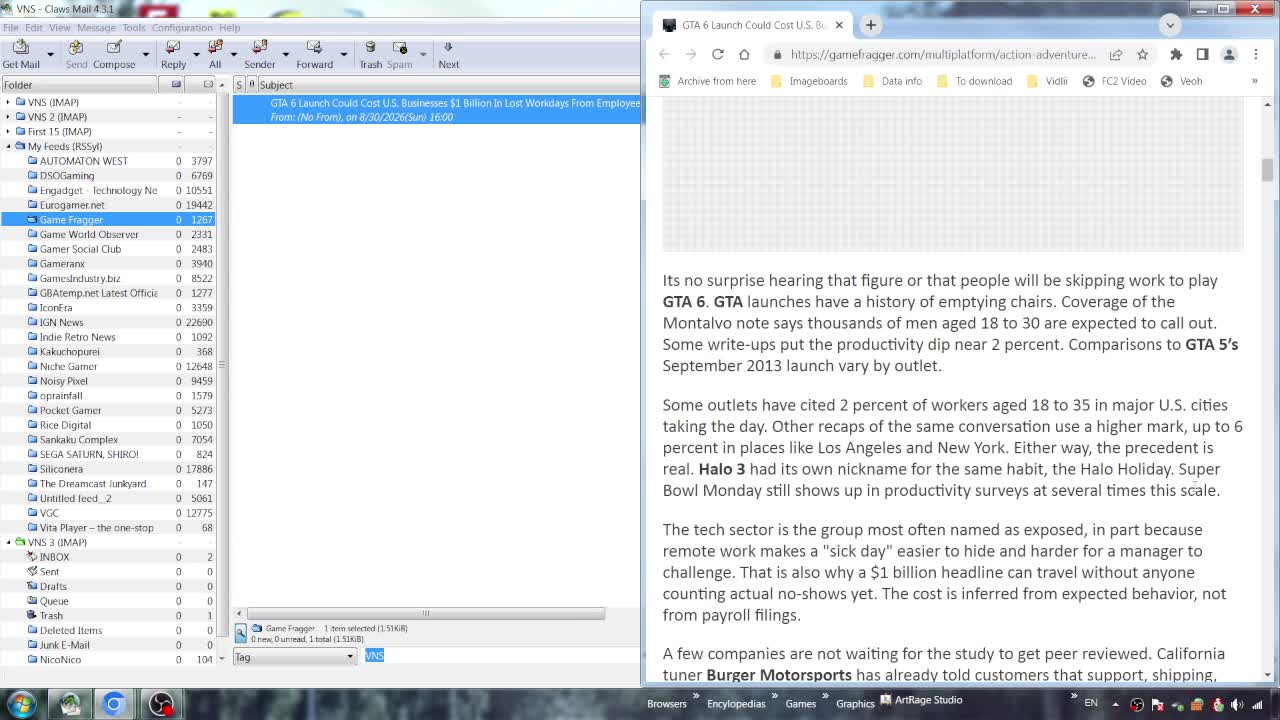The image size is (1280, 720).
Task: Open the Junk E-Mail folder
Action: tap(108, 645)
